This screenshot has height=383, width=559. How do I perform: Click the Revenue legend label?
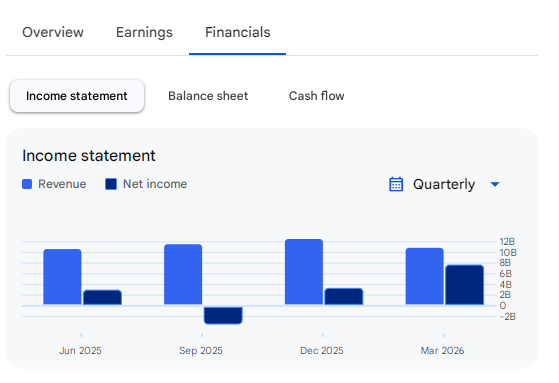click(x=62, y=184)
